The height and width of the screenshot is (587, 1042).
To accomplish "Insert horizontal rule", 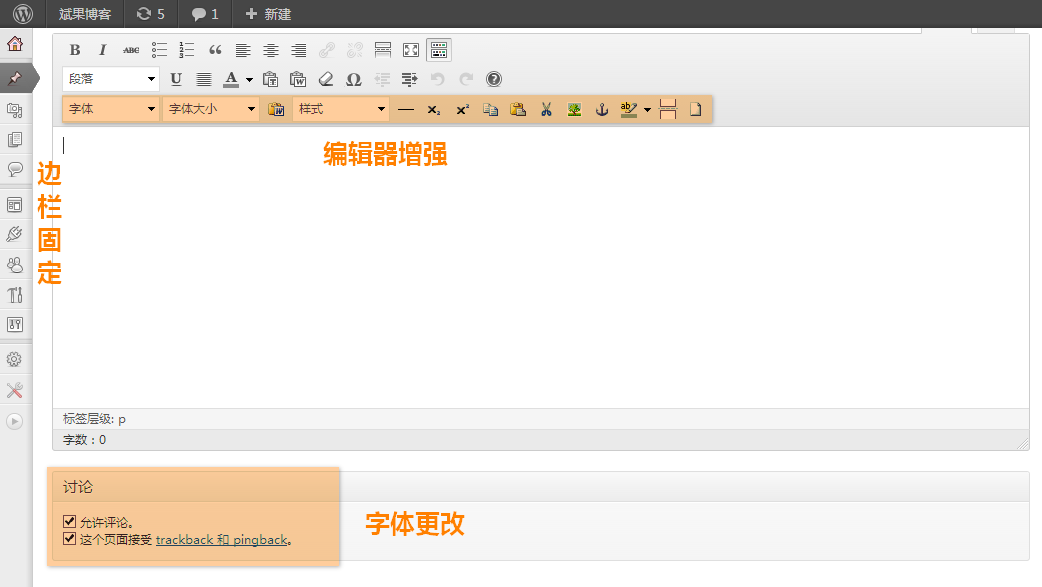I will 405,110.
